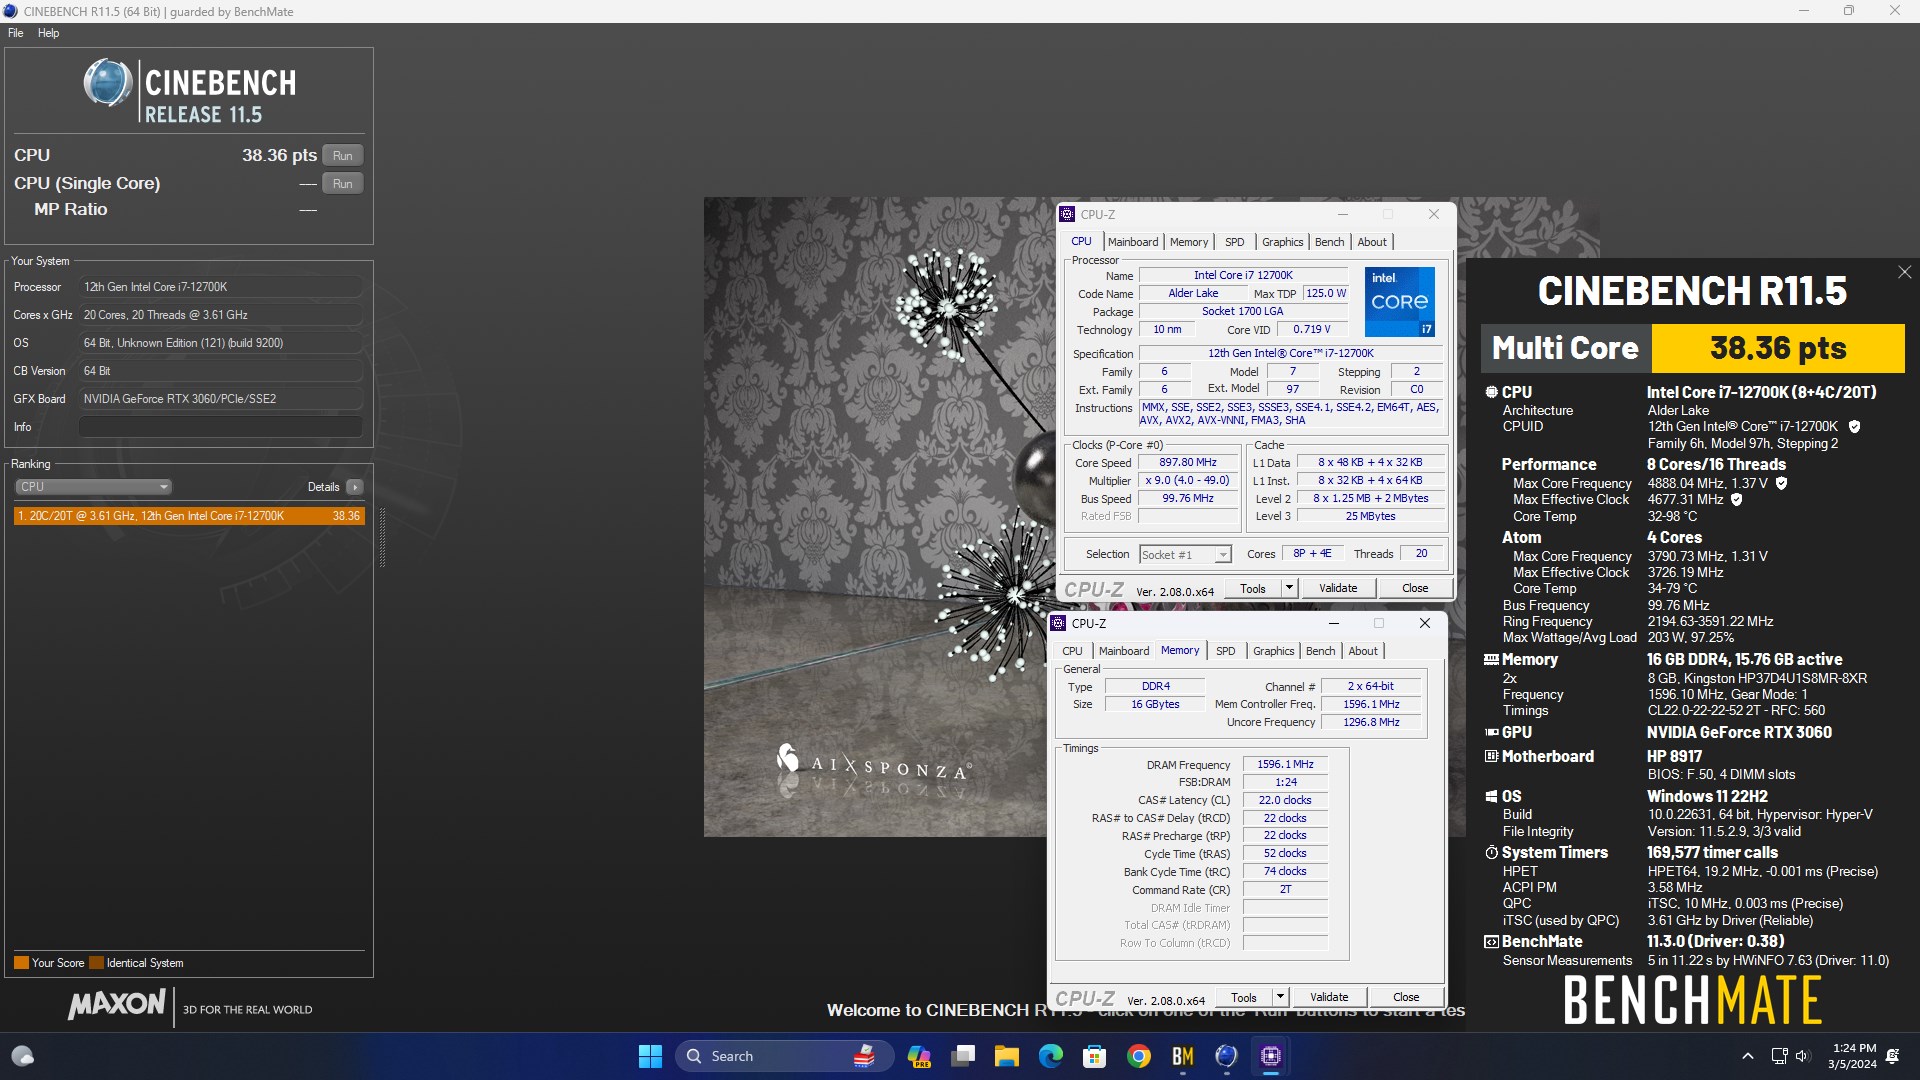Click Close button in lower CPU-Z window
The image size is (1920, 1080).
pos(1406,997)
